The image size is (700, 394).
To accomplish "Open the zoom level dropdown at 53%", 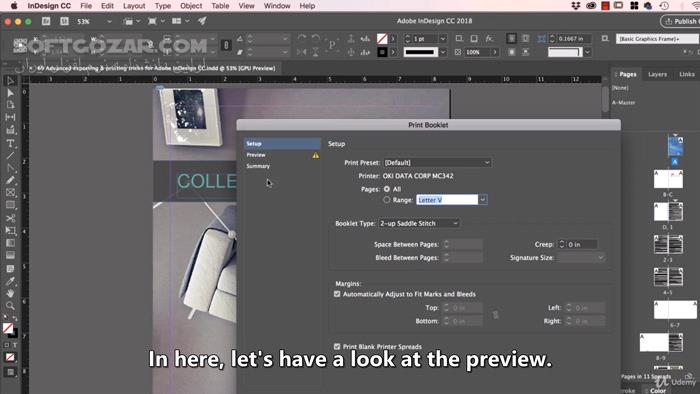I will point(109,21).
